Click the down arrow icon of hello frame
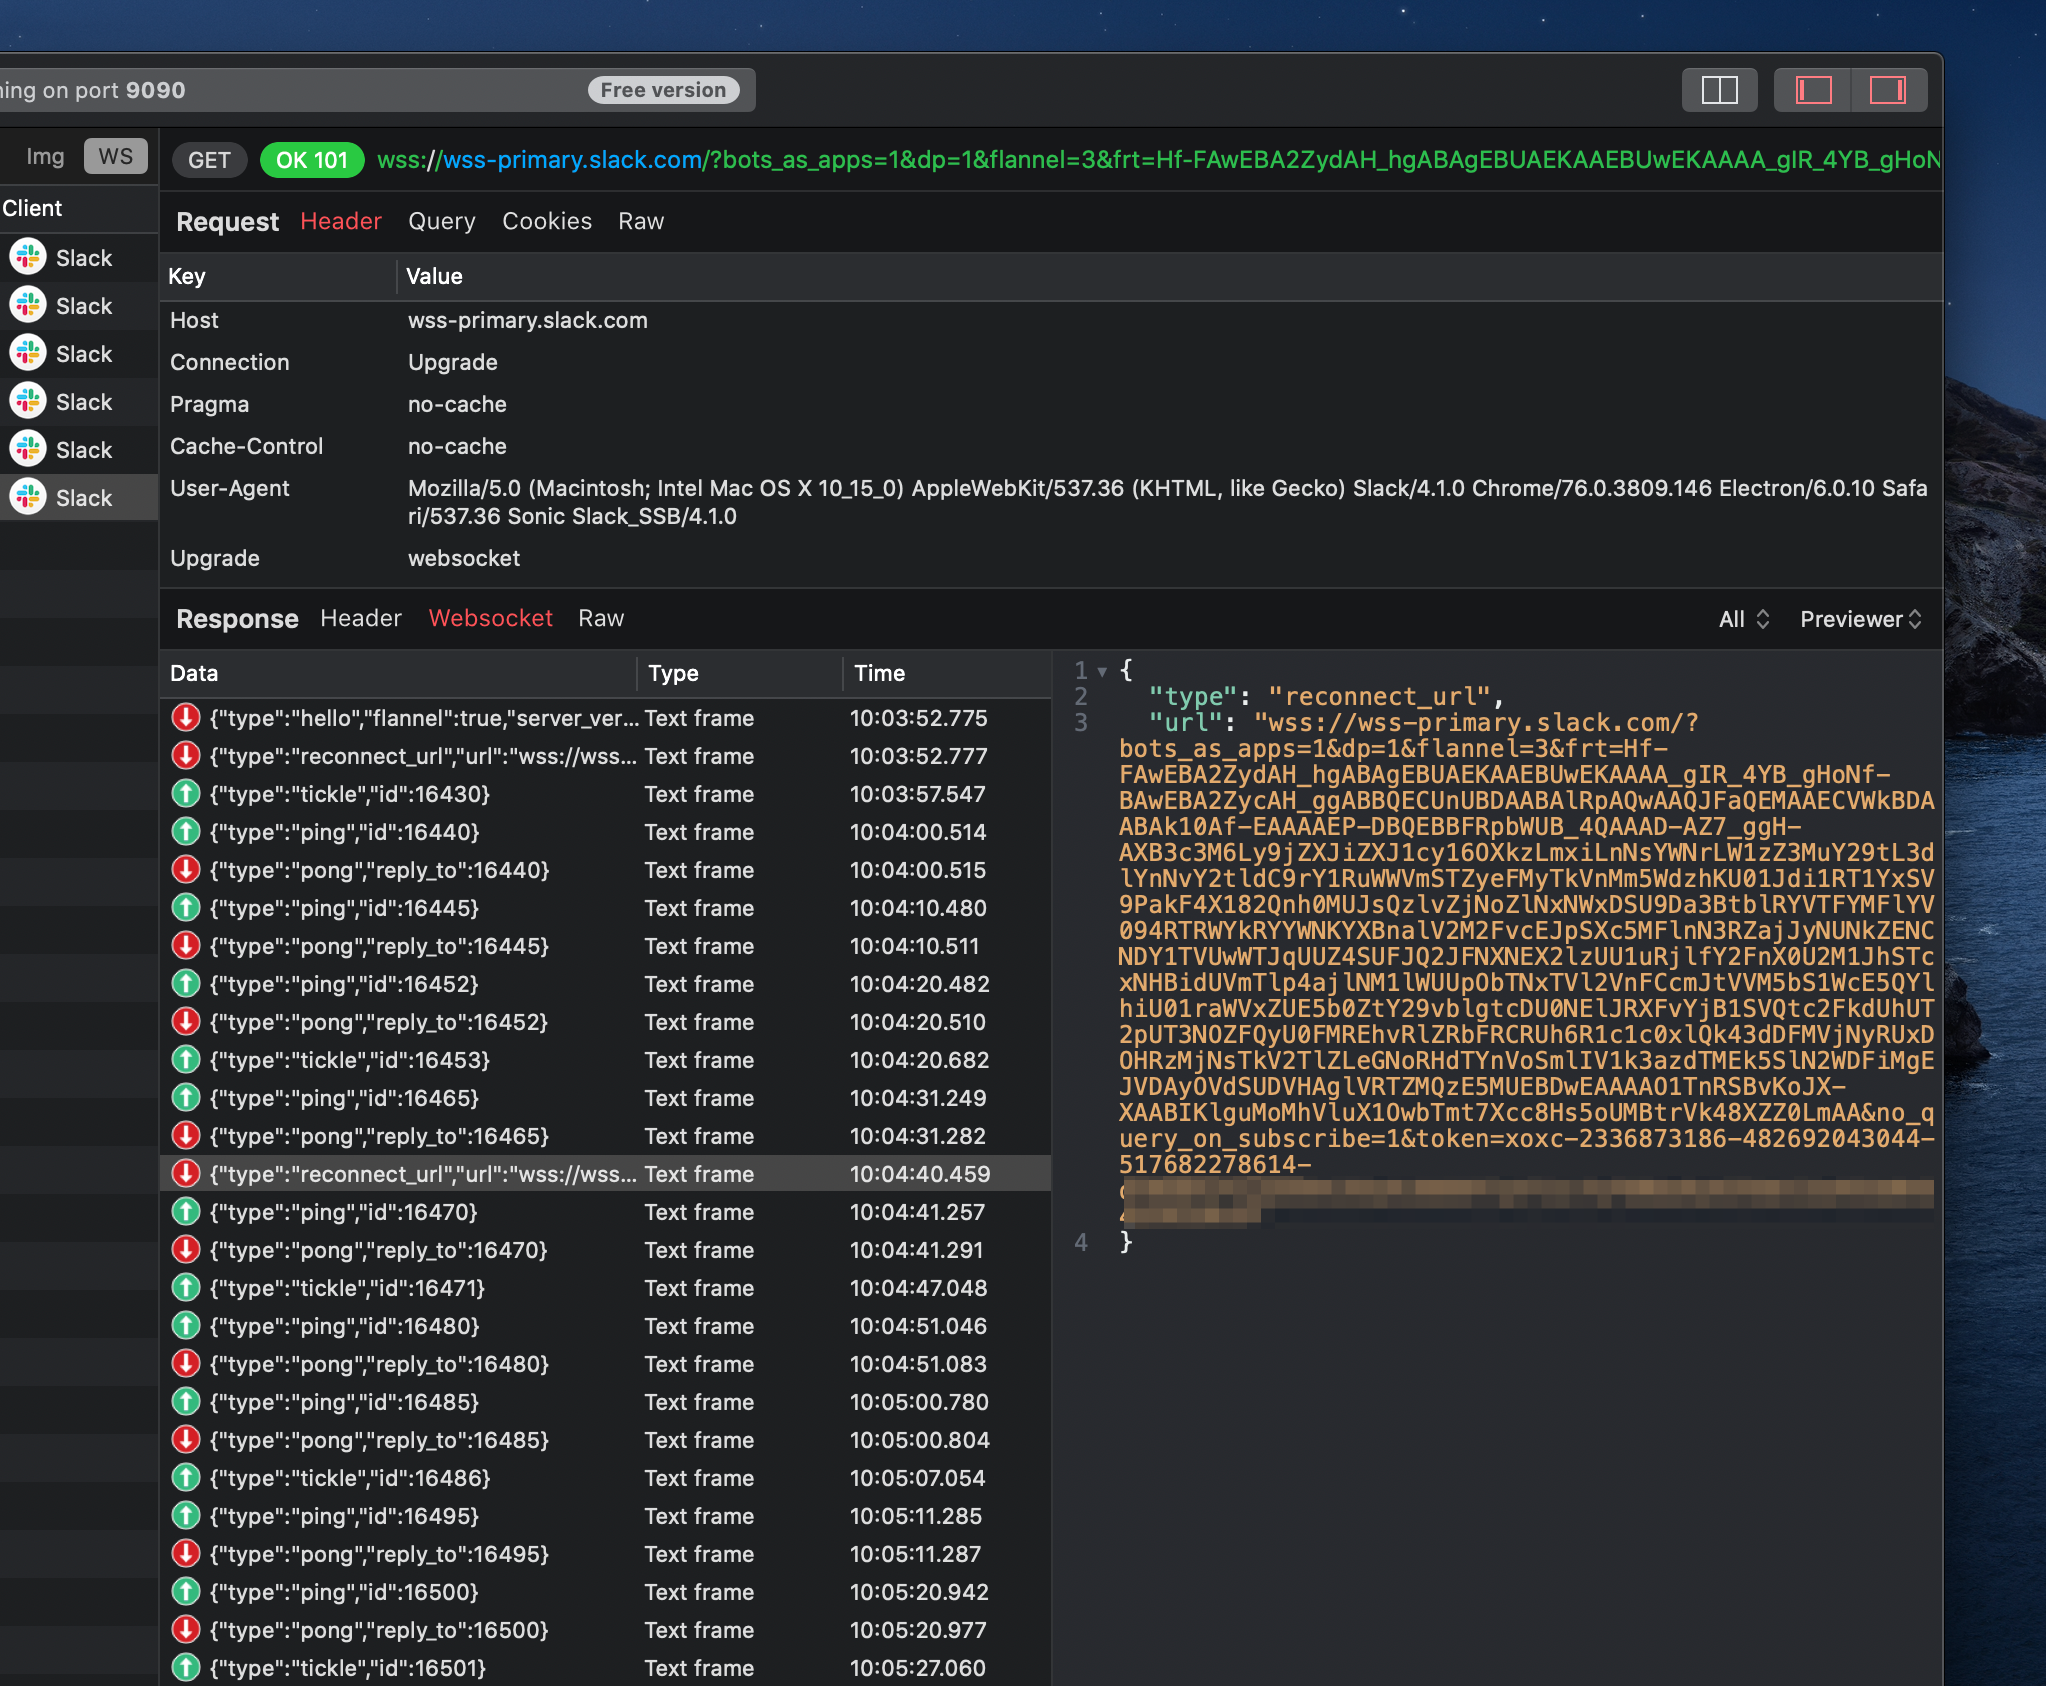 [185, 717]
